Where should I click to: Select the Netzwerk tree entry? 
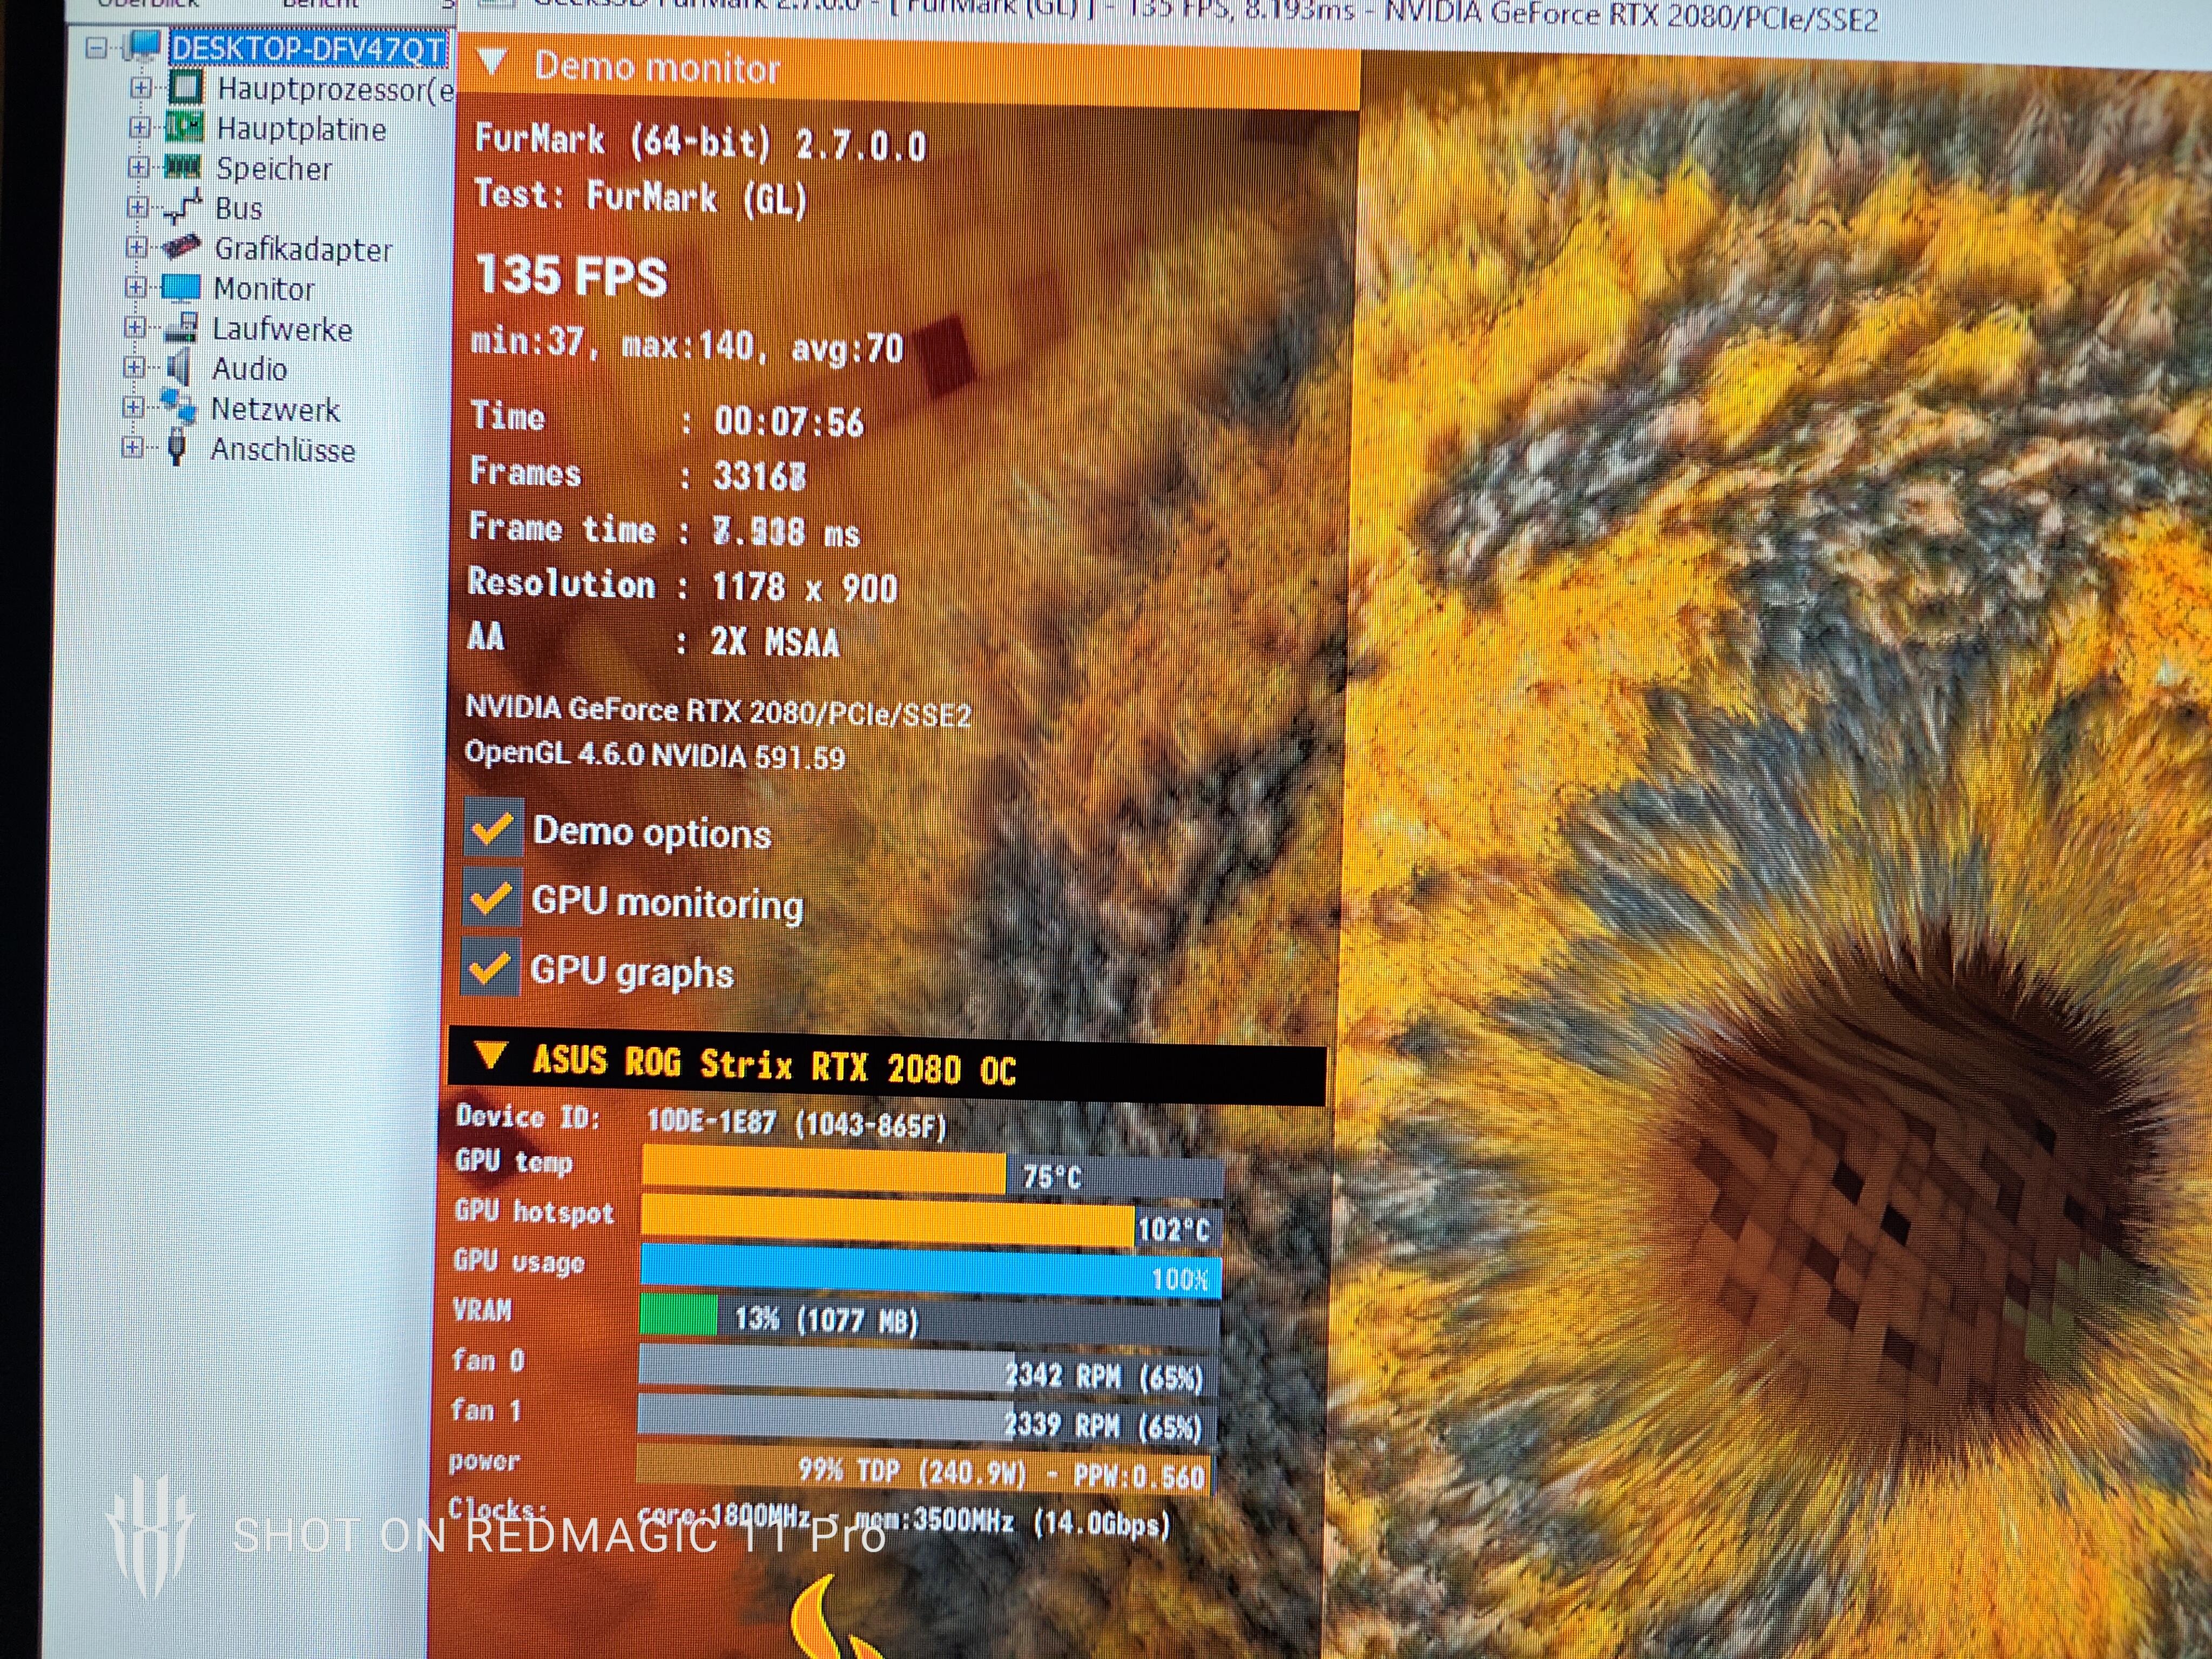pos(275,409)
